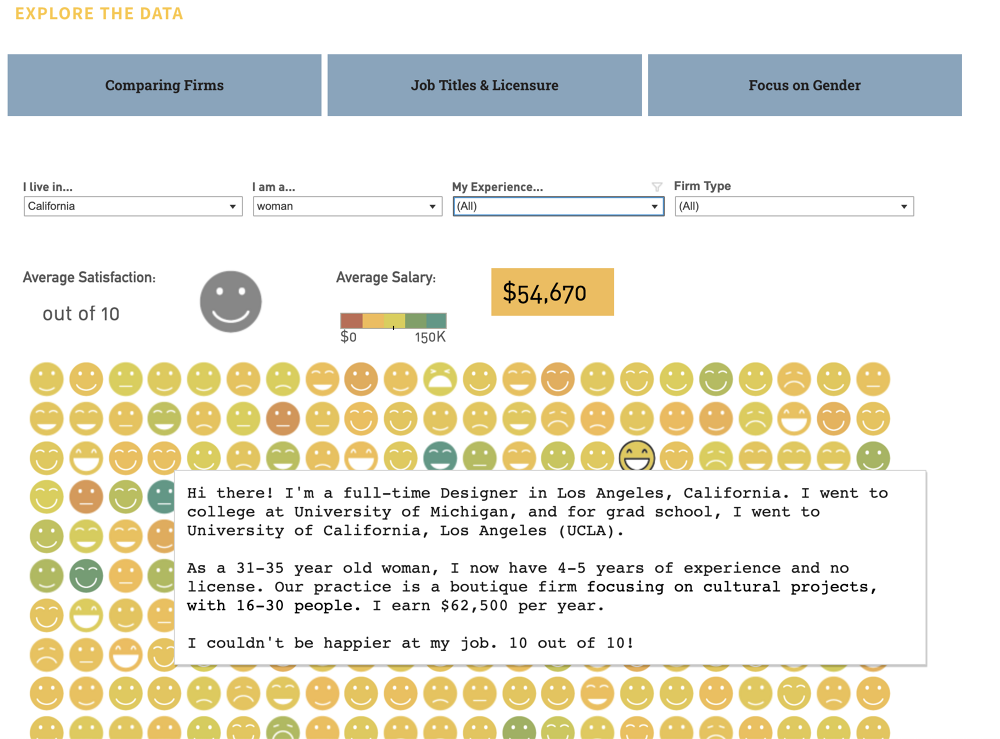
Task: Click the last green smiley in third row
Action: pos(872,457)
